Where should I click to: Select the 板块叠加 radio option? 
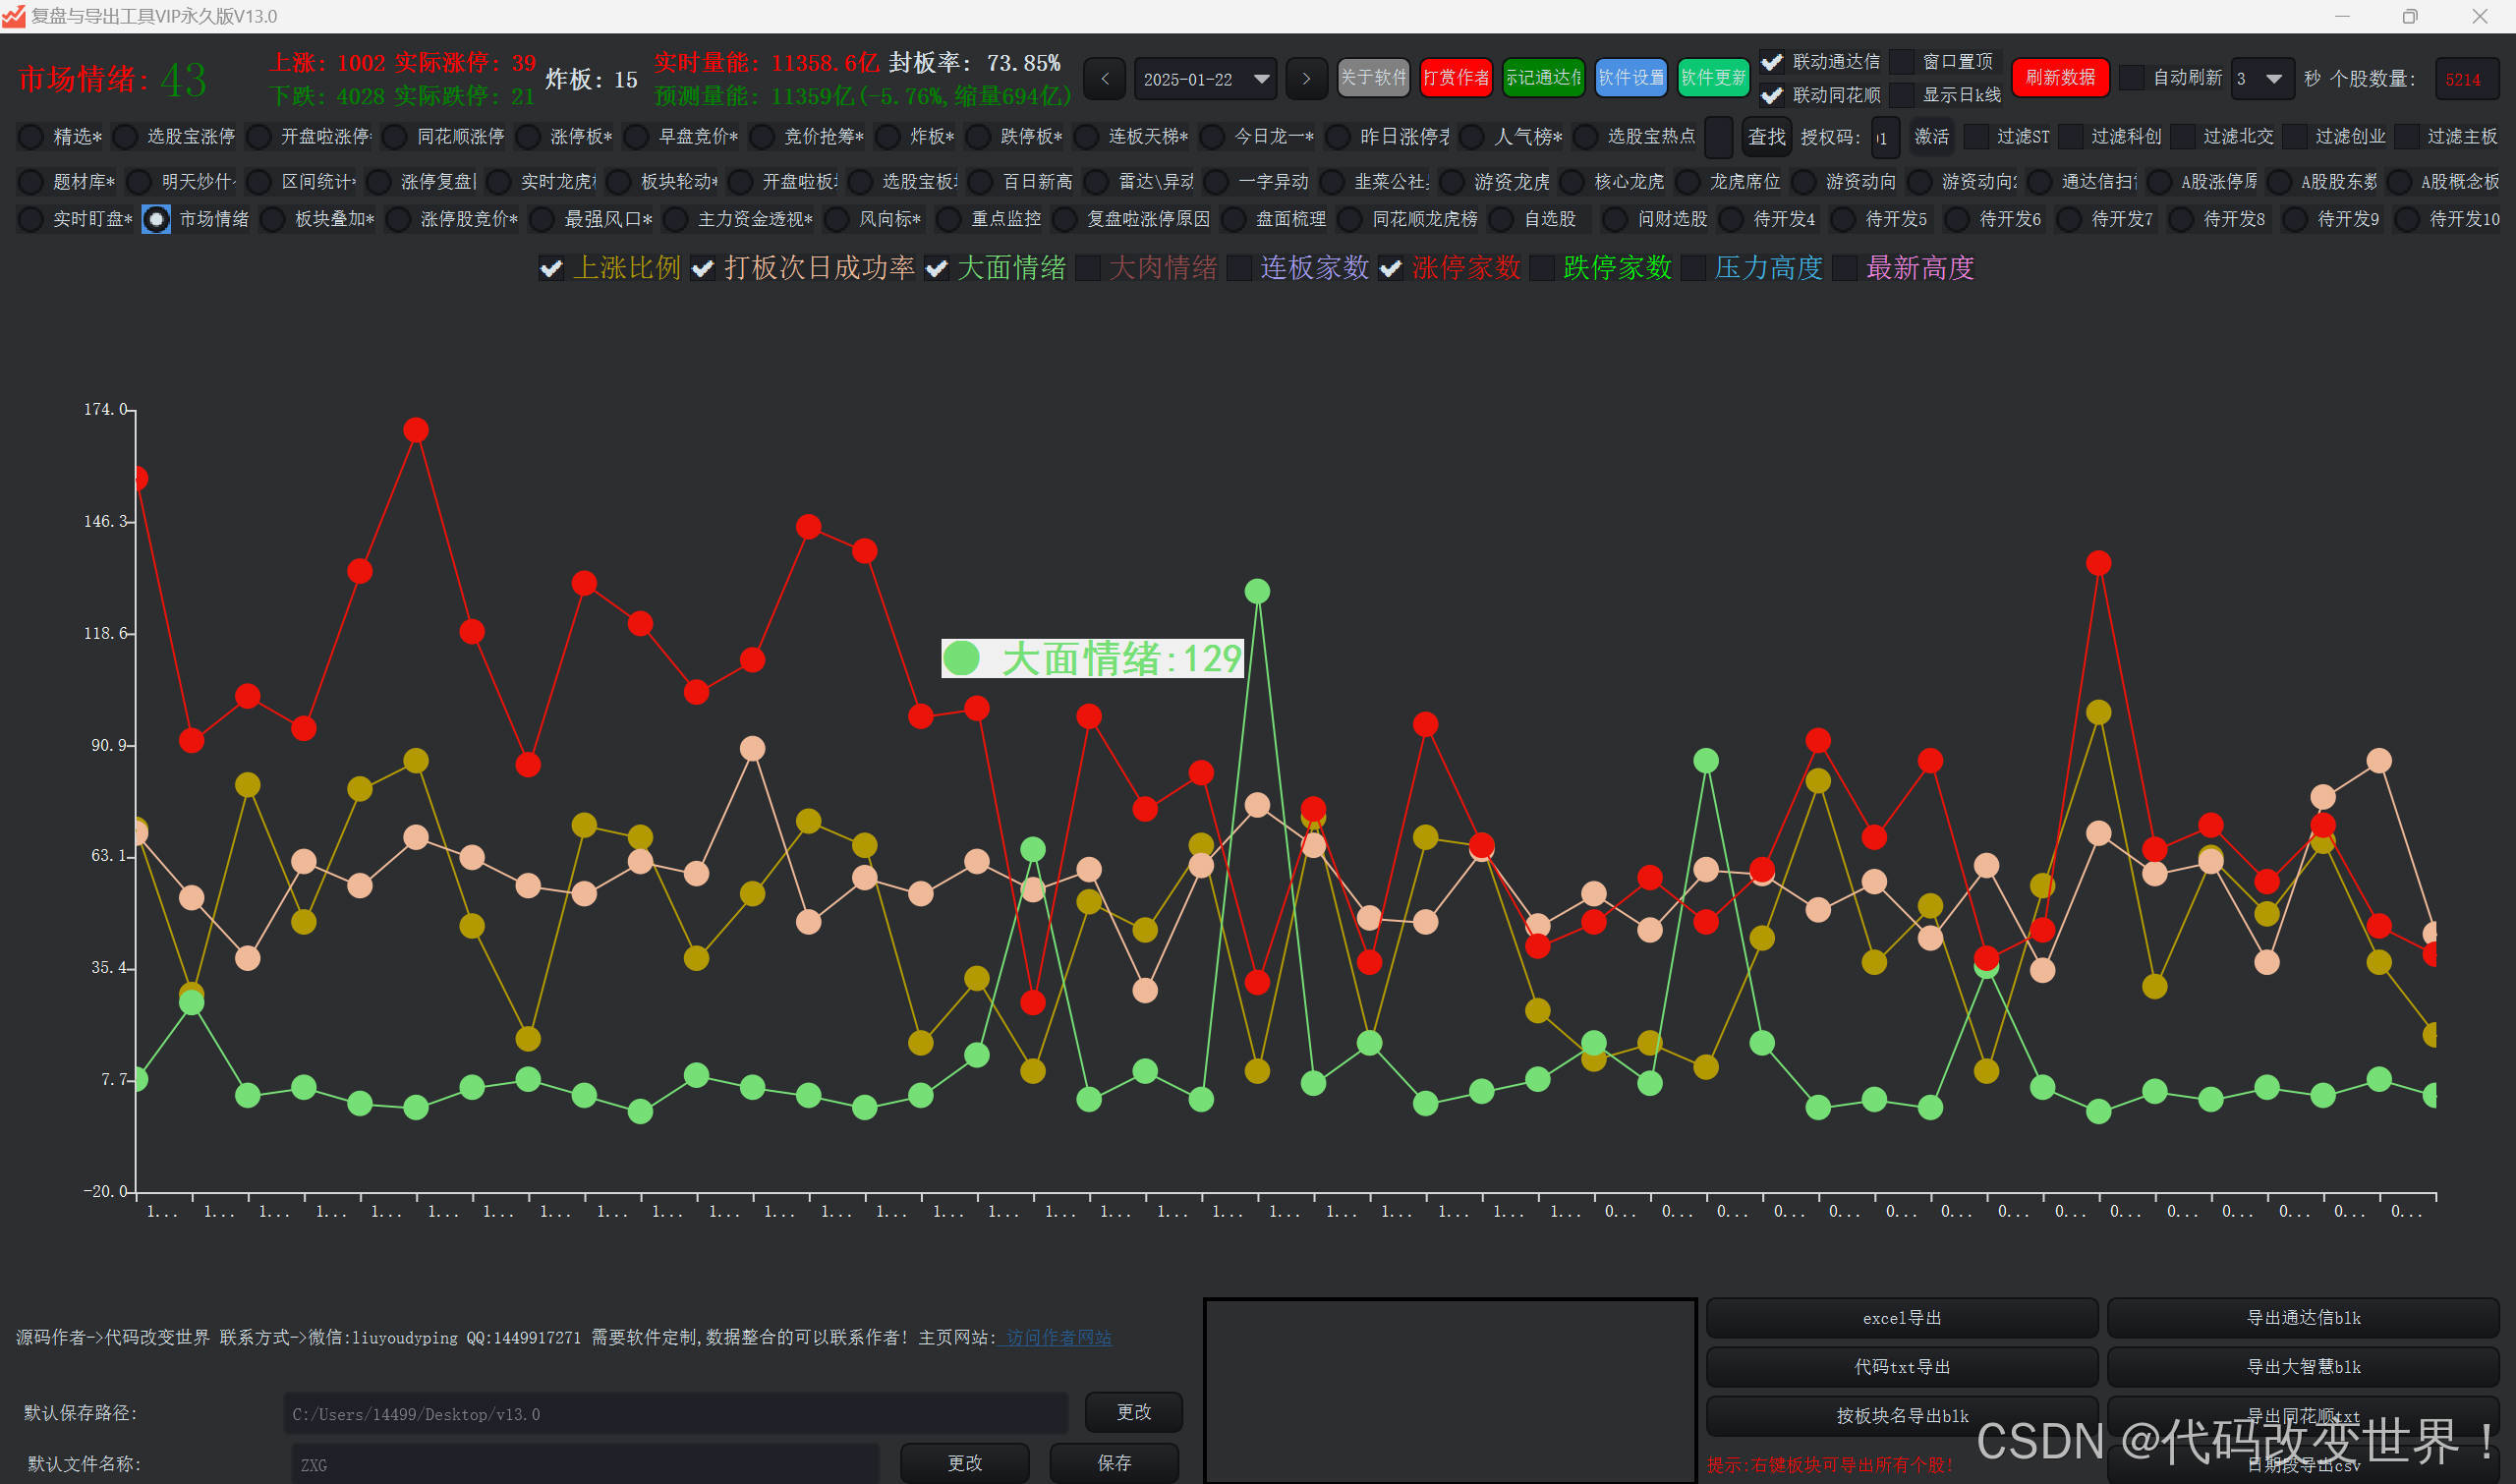click(273, 219)
